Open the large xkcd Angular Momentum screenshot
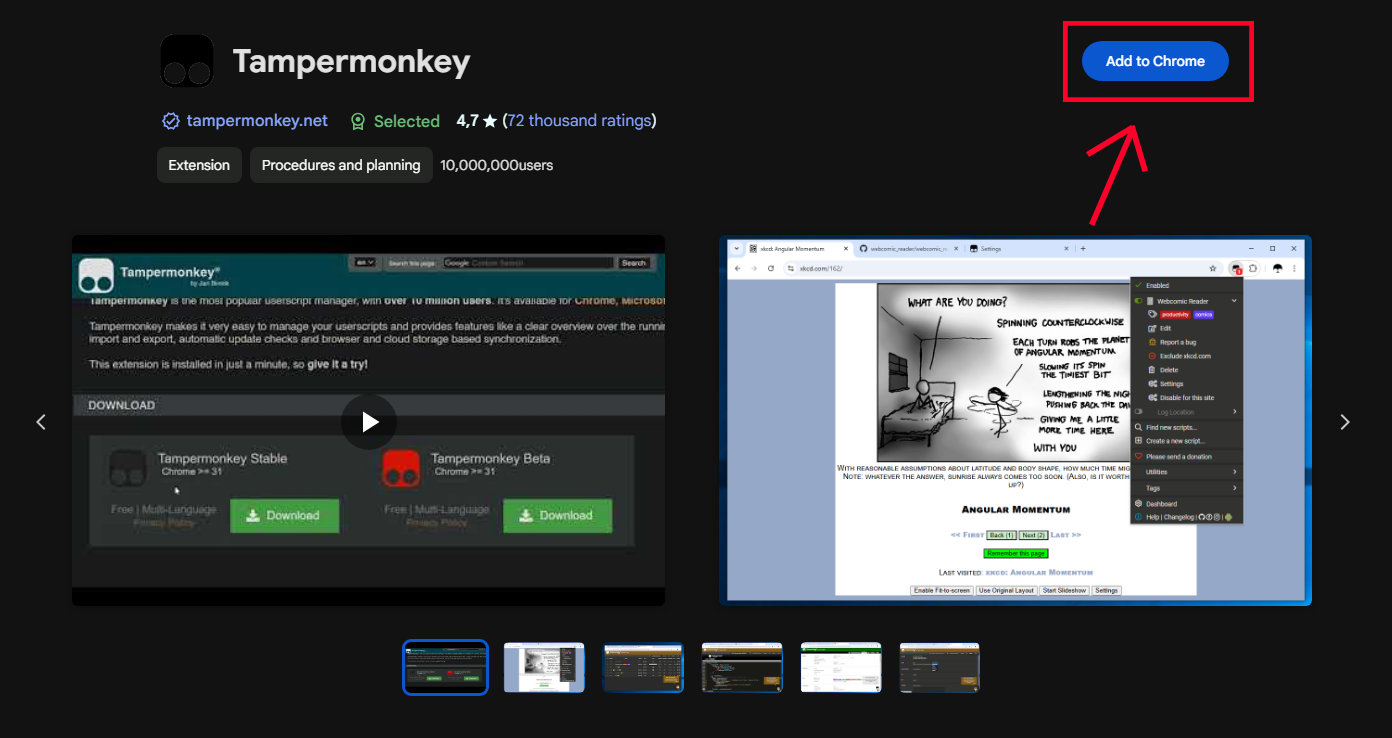The image size is (1392, 738). 1016,420
